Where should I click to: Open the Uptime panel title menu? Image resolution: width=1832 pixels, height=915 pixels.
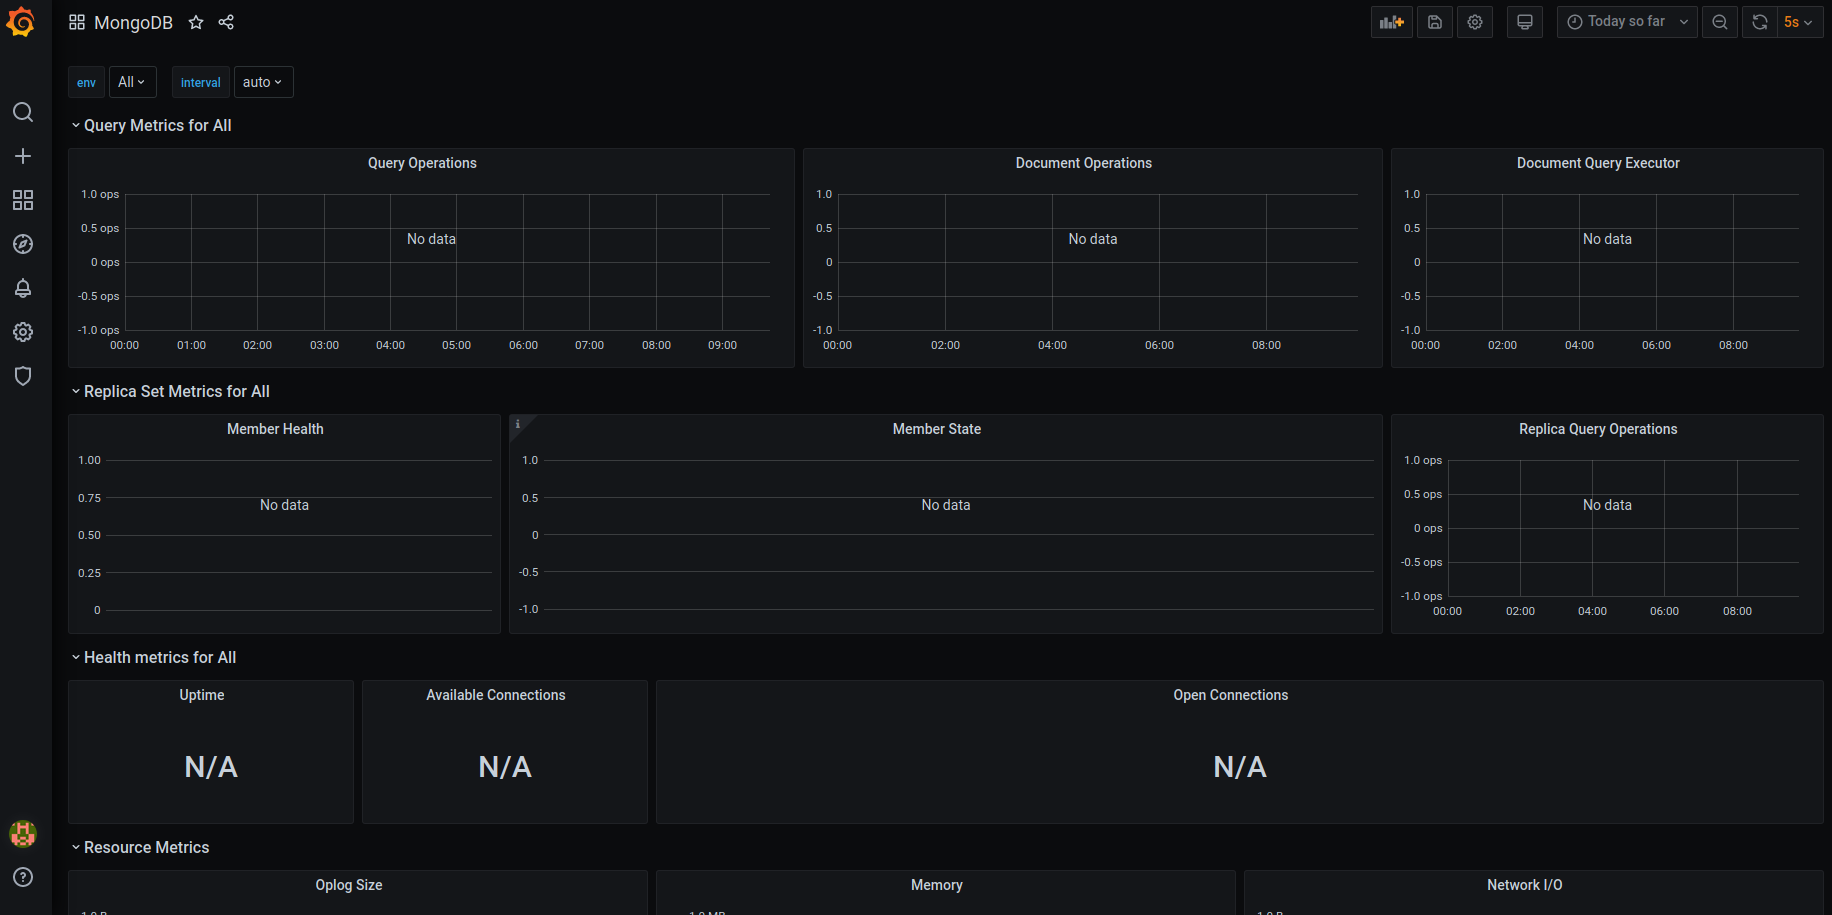[x=202, y=695]
